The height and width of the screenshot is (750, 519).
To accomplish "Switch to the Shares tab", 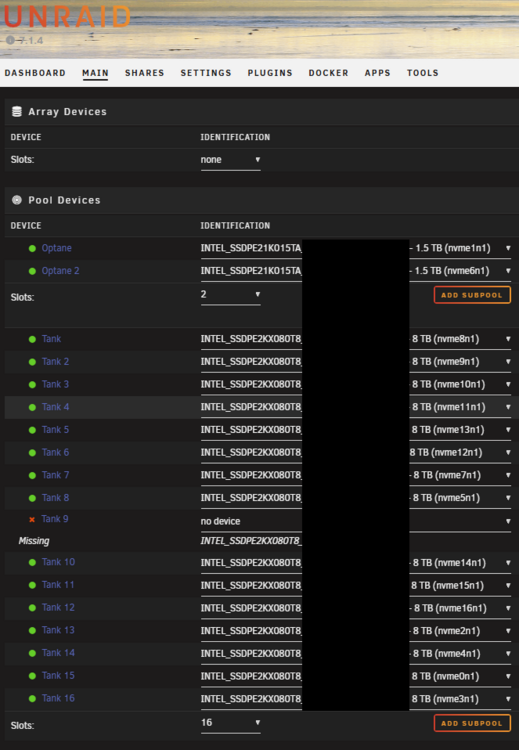I will [144, 73].
